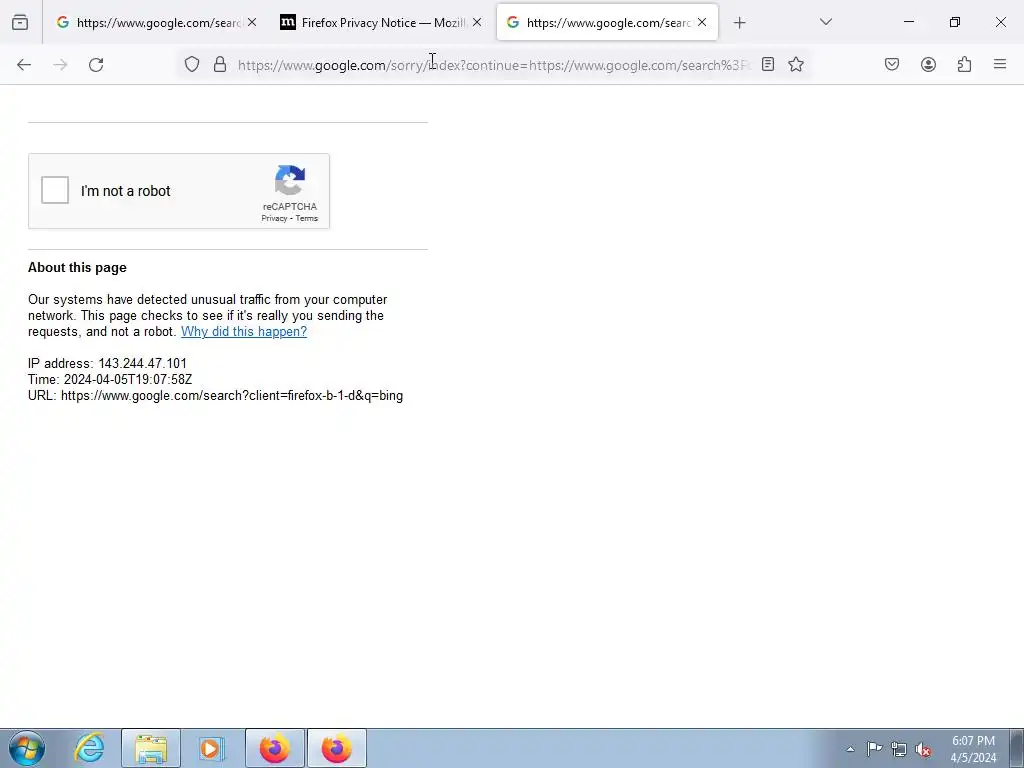This screenshot has height=768, width=1024.
Task: Click the About this page heading
Action: pos(77,267)
